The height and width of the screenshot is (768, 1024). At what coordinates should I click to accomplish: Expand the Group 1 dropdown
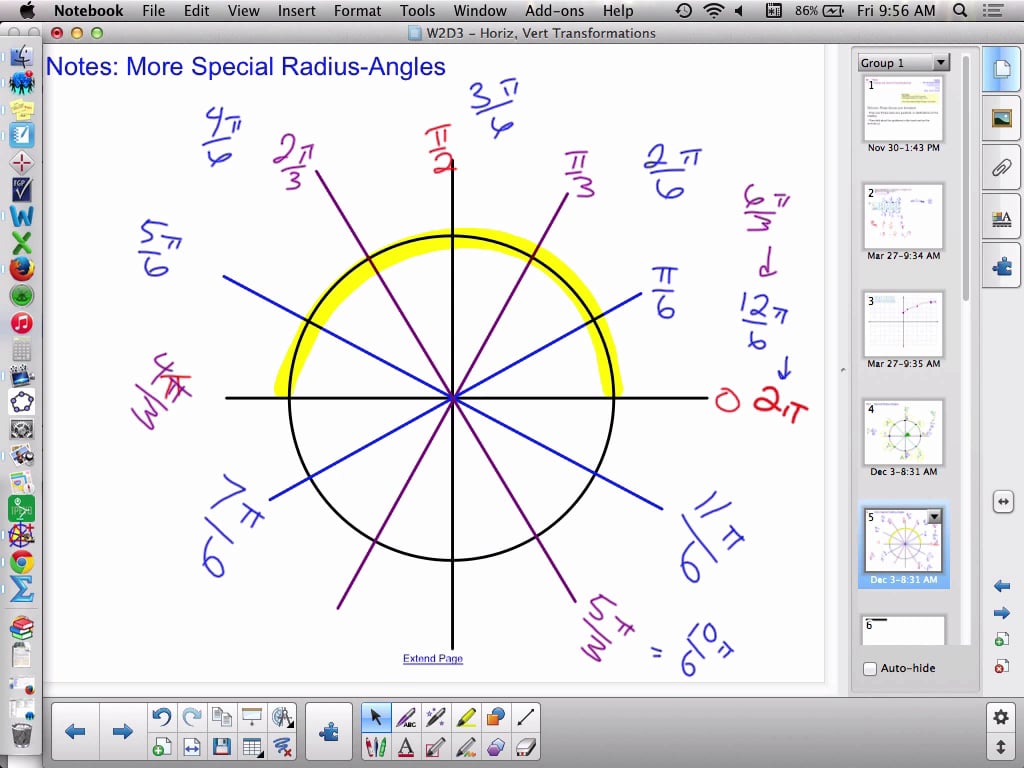tap(940, 62)
